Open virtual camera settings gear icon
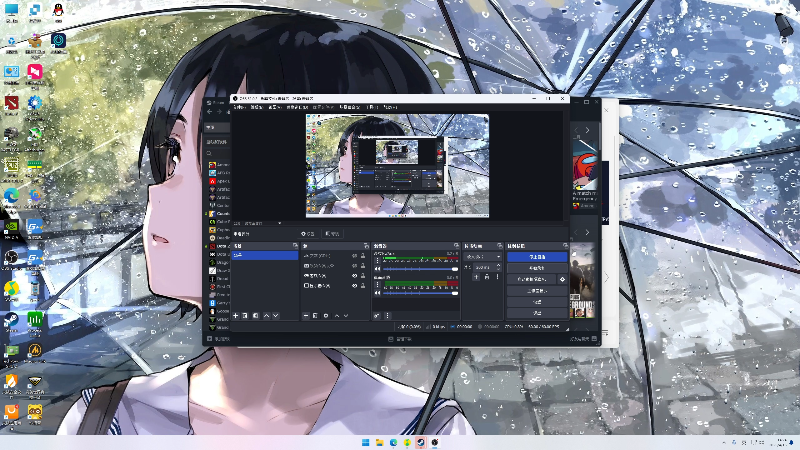 click(562, 279)
